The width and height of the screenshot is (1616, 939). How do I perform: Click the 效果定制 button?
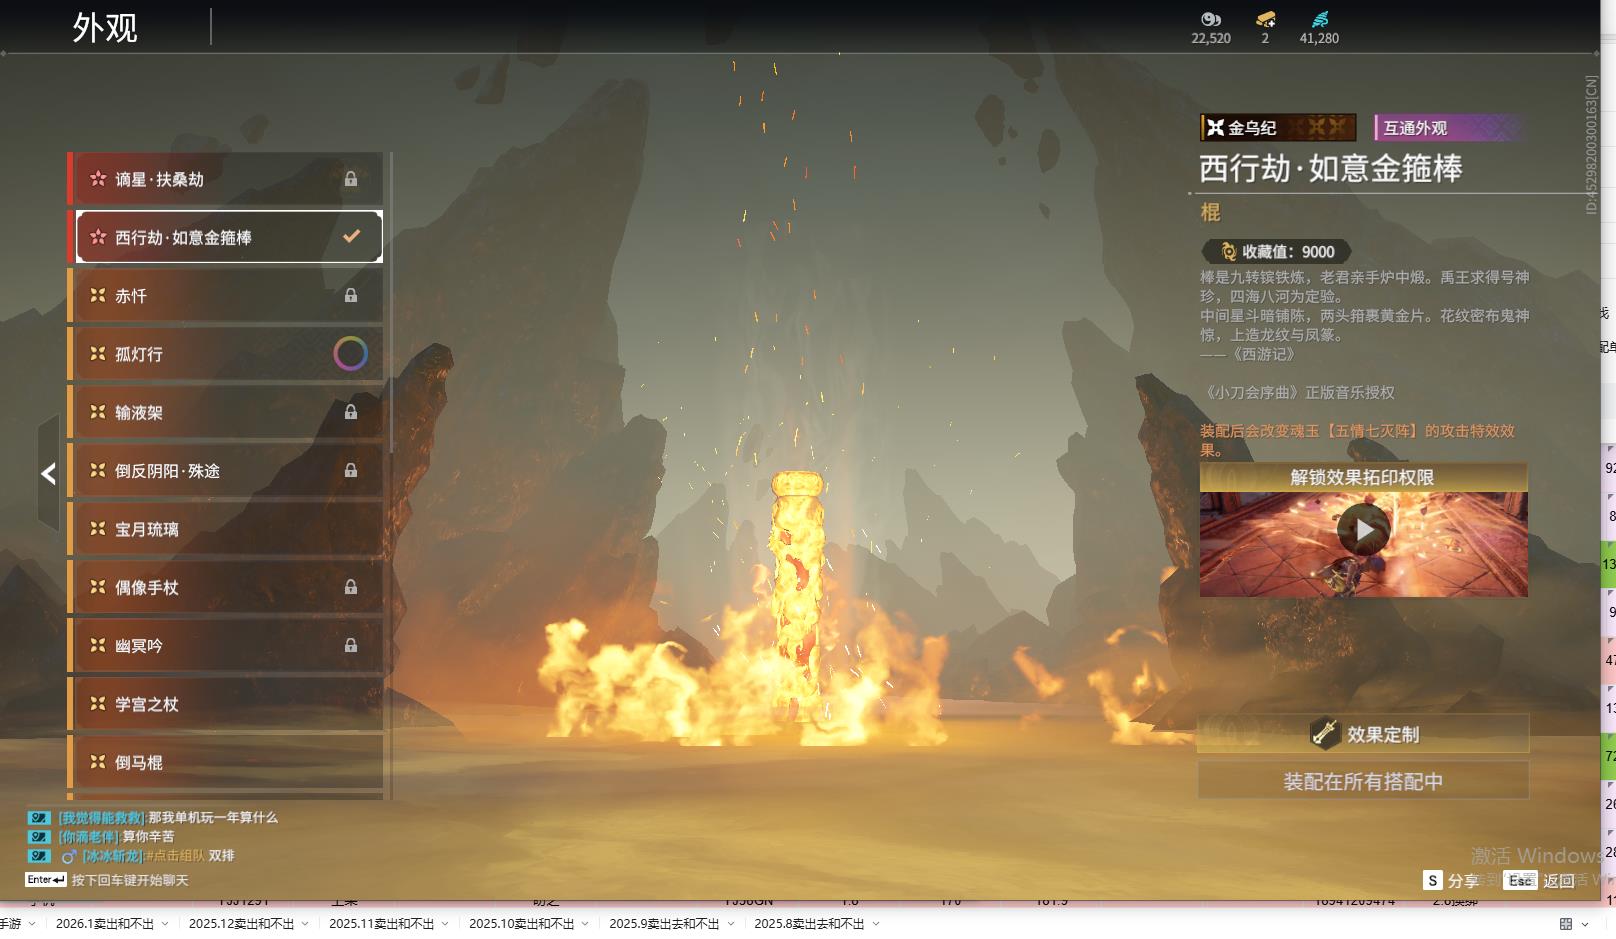click(1363, 734)
